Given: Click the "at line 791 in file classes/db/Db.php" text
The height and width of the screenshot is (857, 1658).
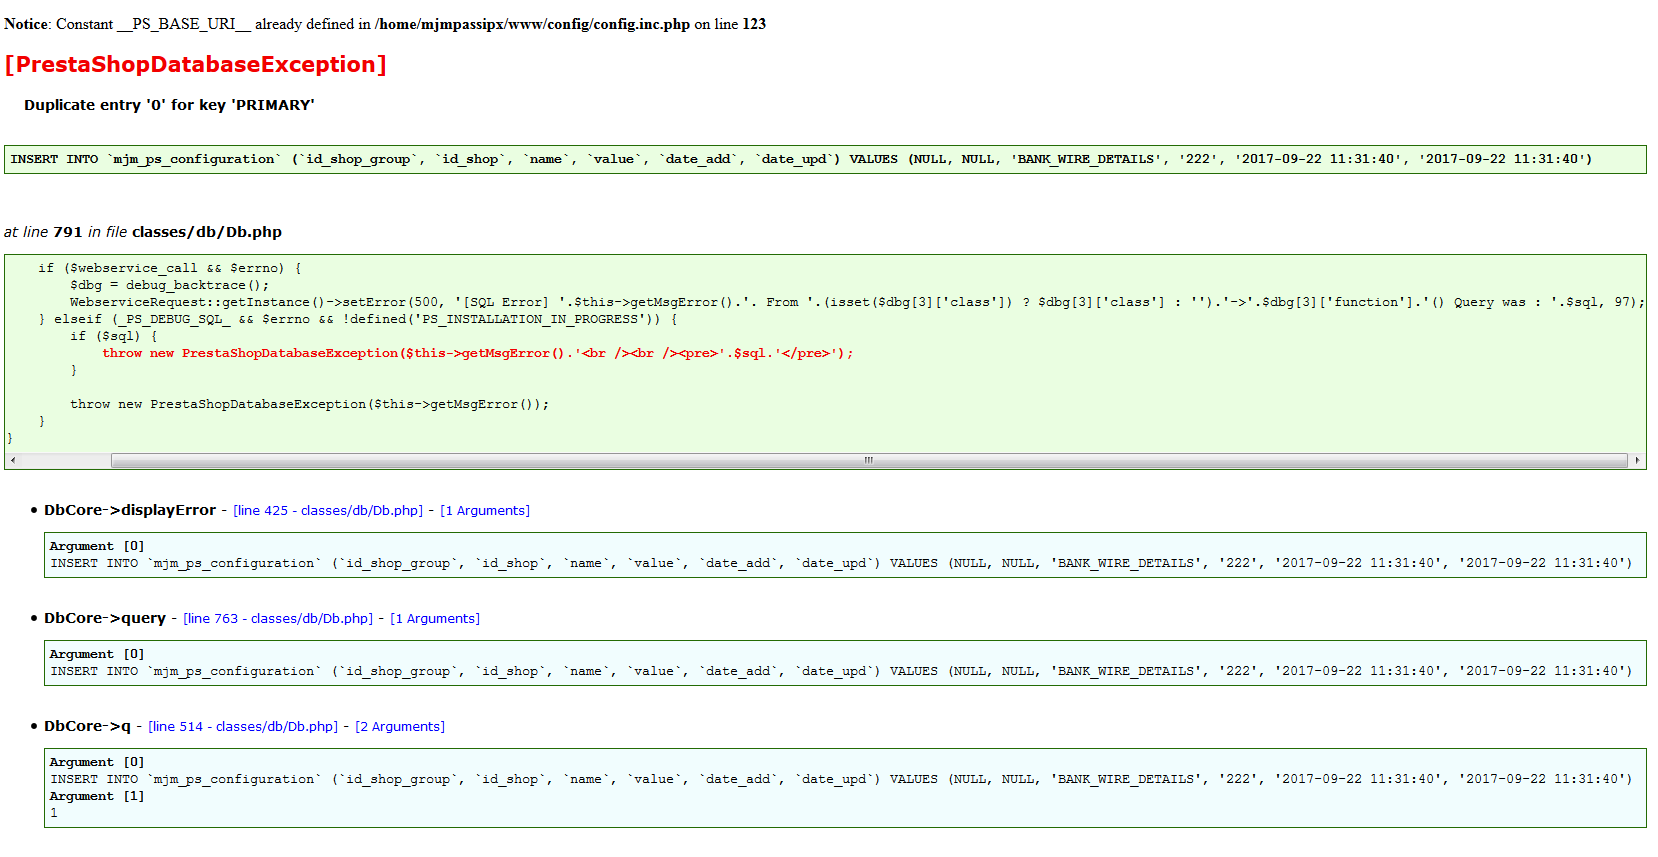Looking at the screenshot, I should 143,232.
